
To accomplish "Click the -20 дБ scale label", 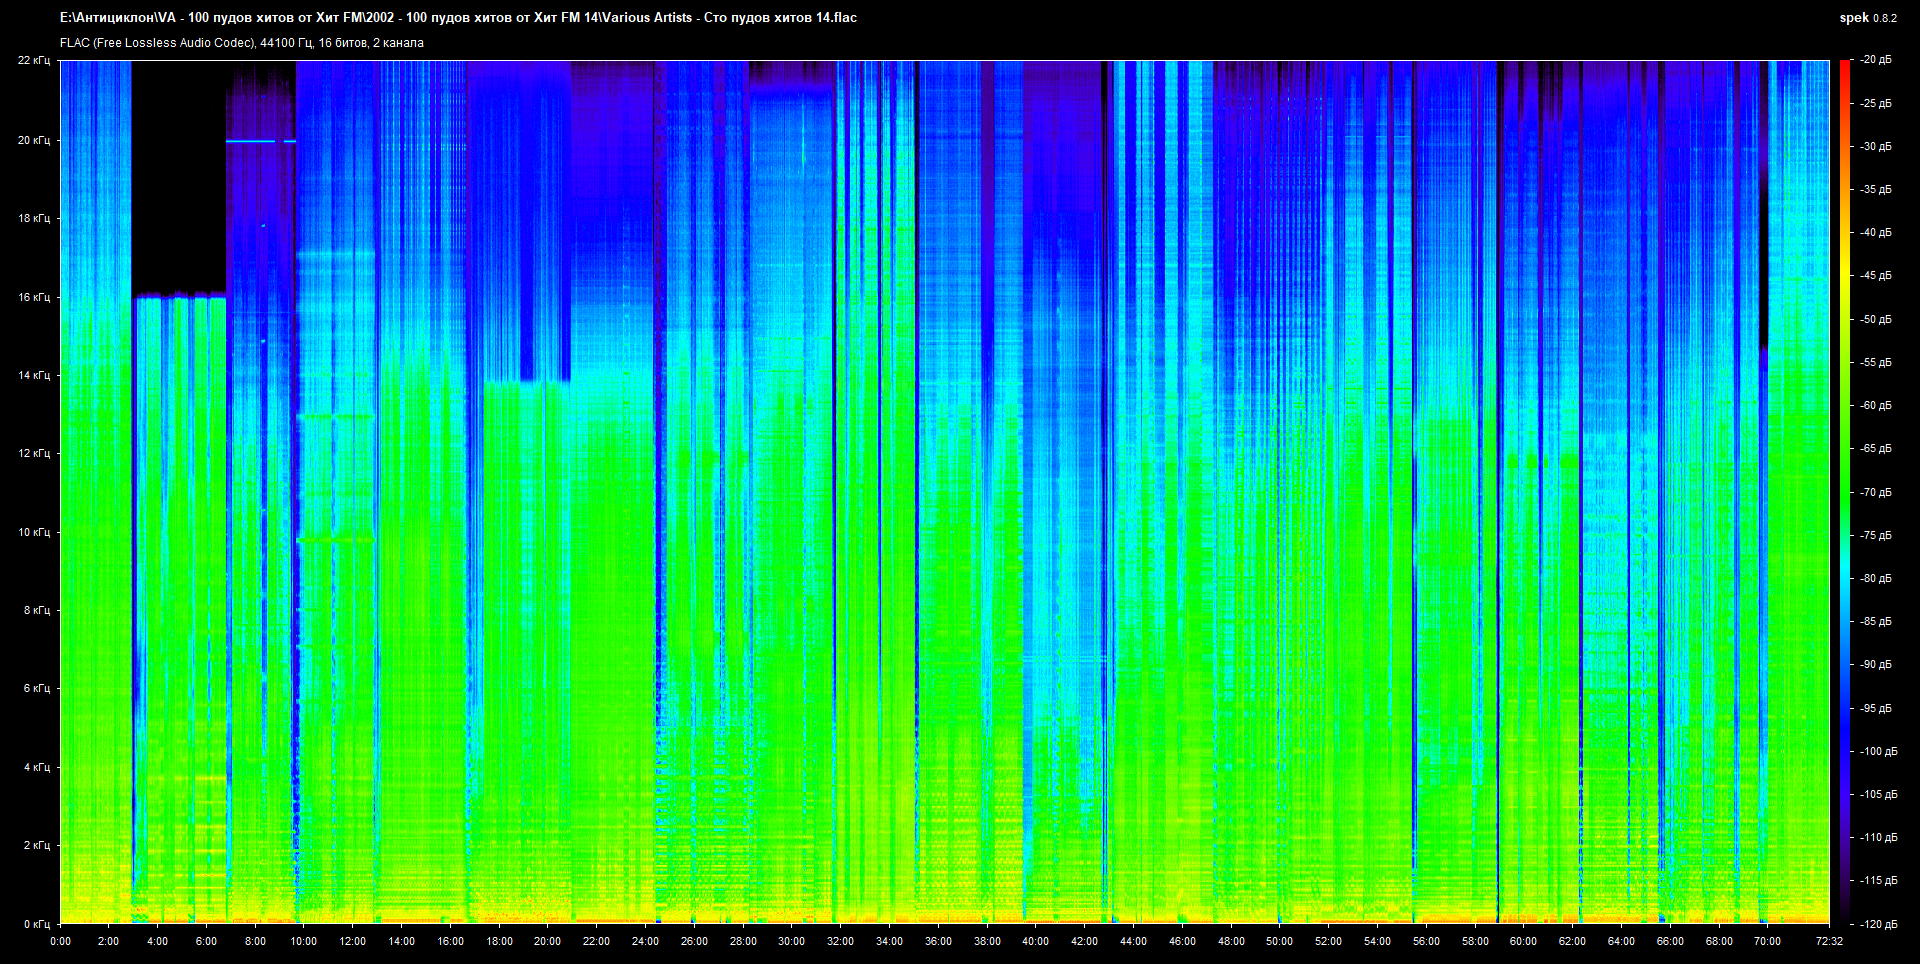I will click(x=1875, y=60).
